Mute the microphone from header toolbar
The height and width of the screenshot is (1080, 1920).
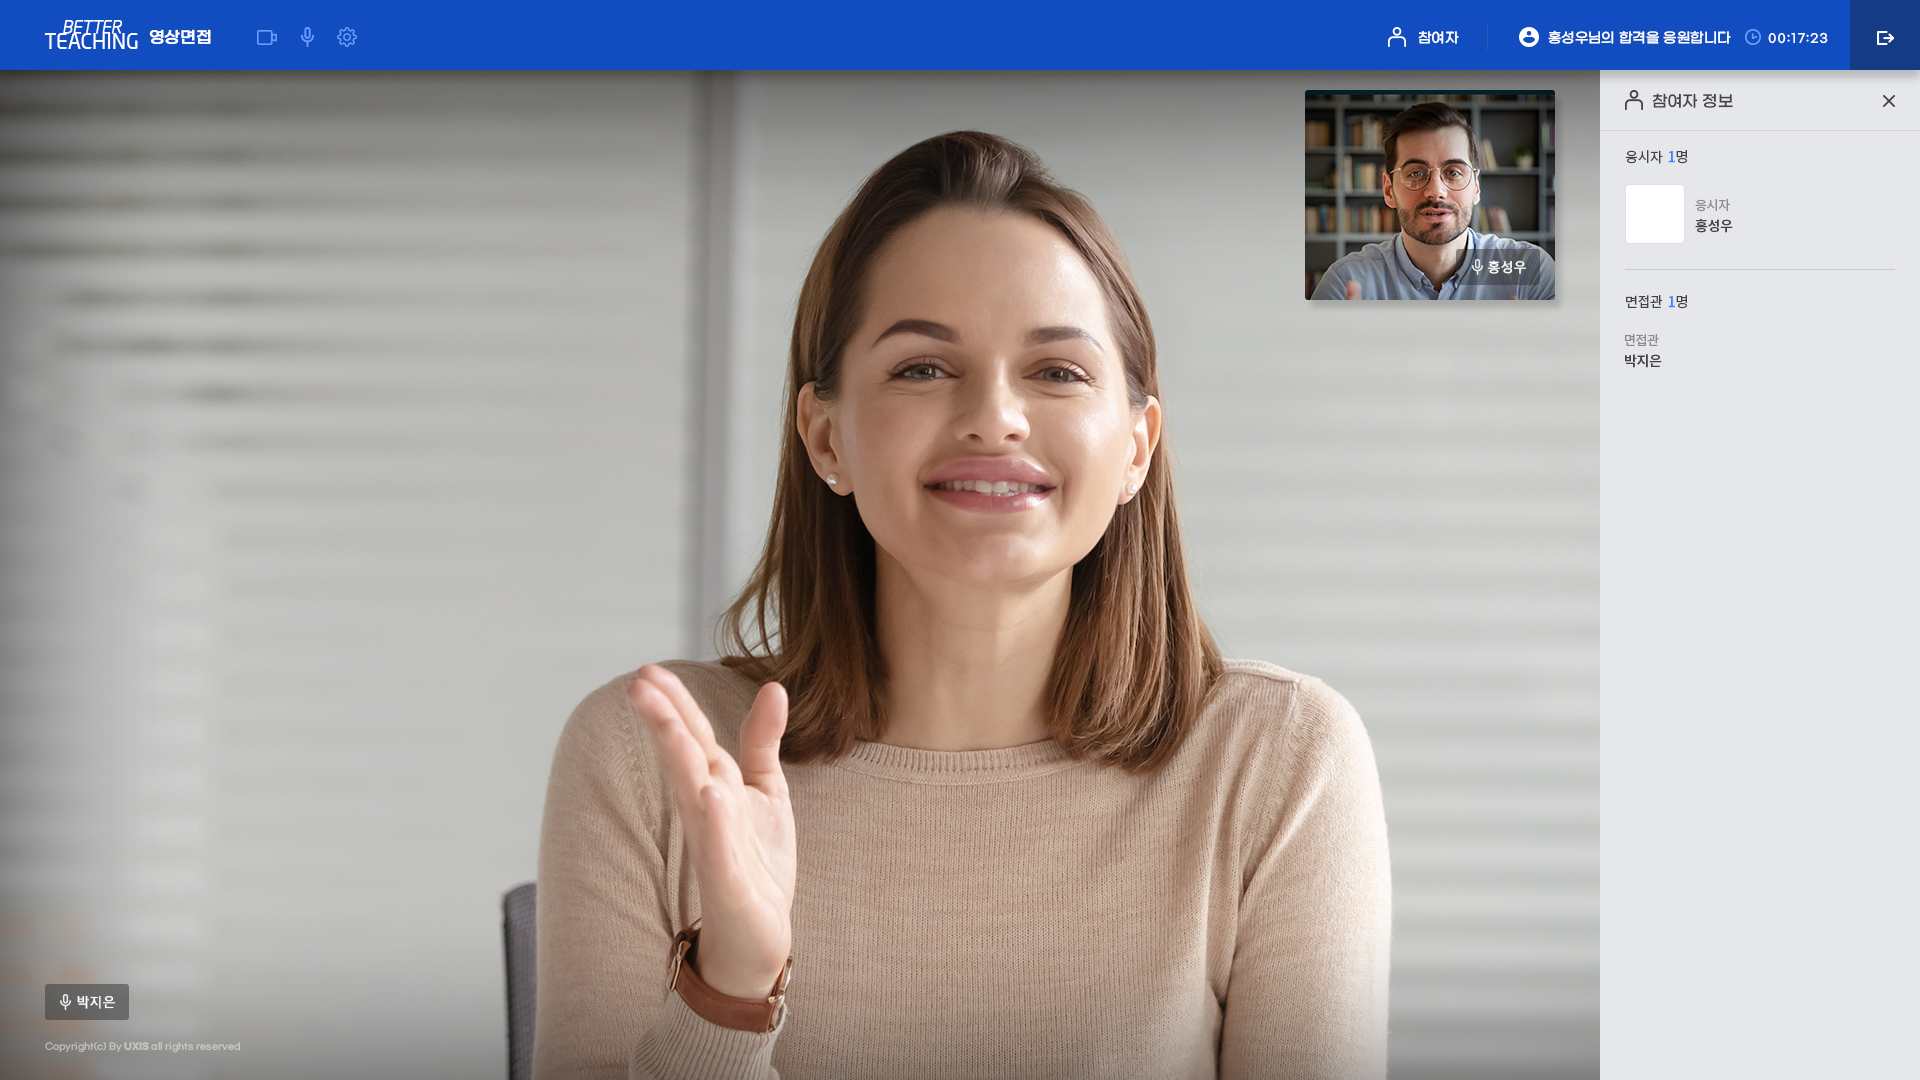307,37
